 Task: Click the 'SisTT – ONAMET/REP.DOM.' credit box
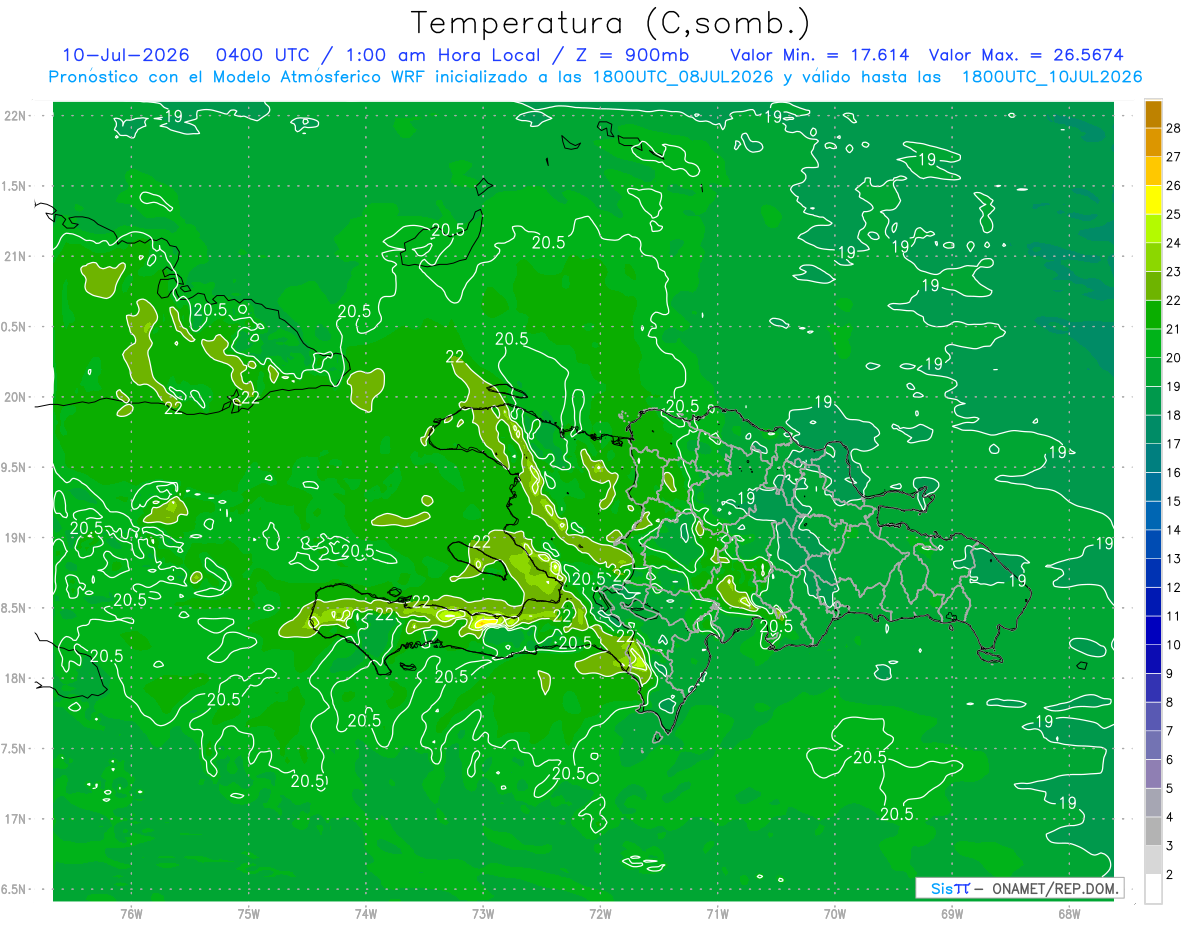tap(1019, 888)
